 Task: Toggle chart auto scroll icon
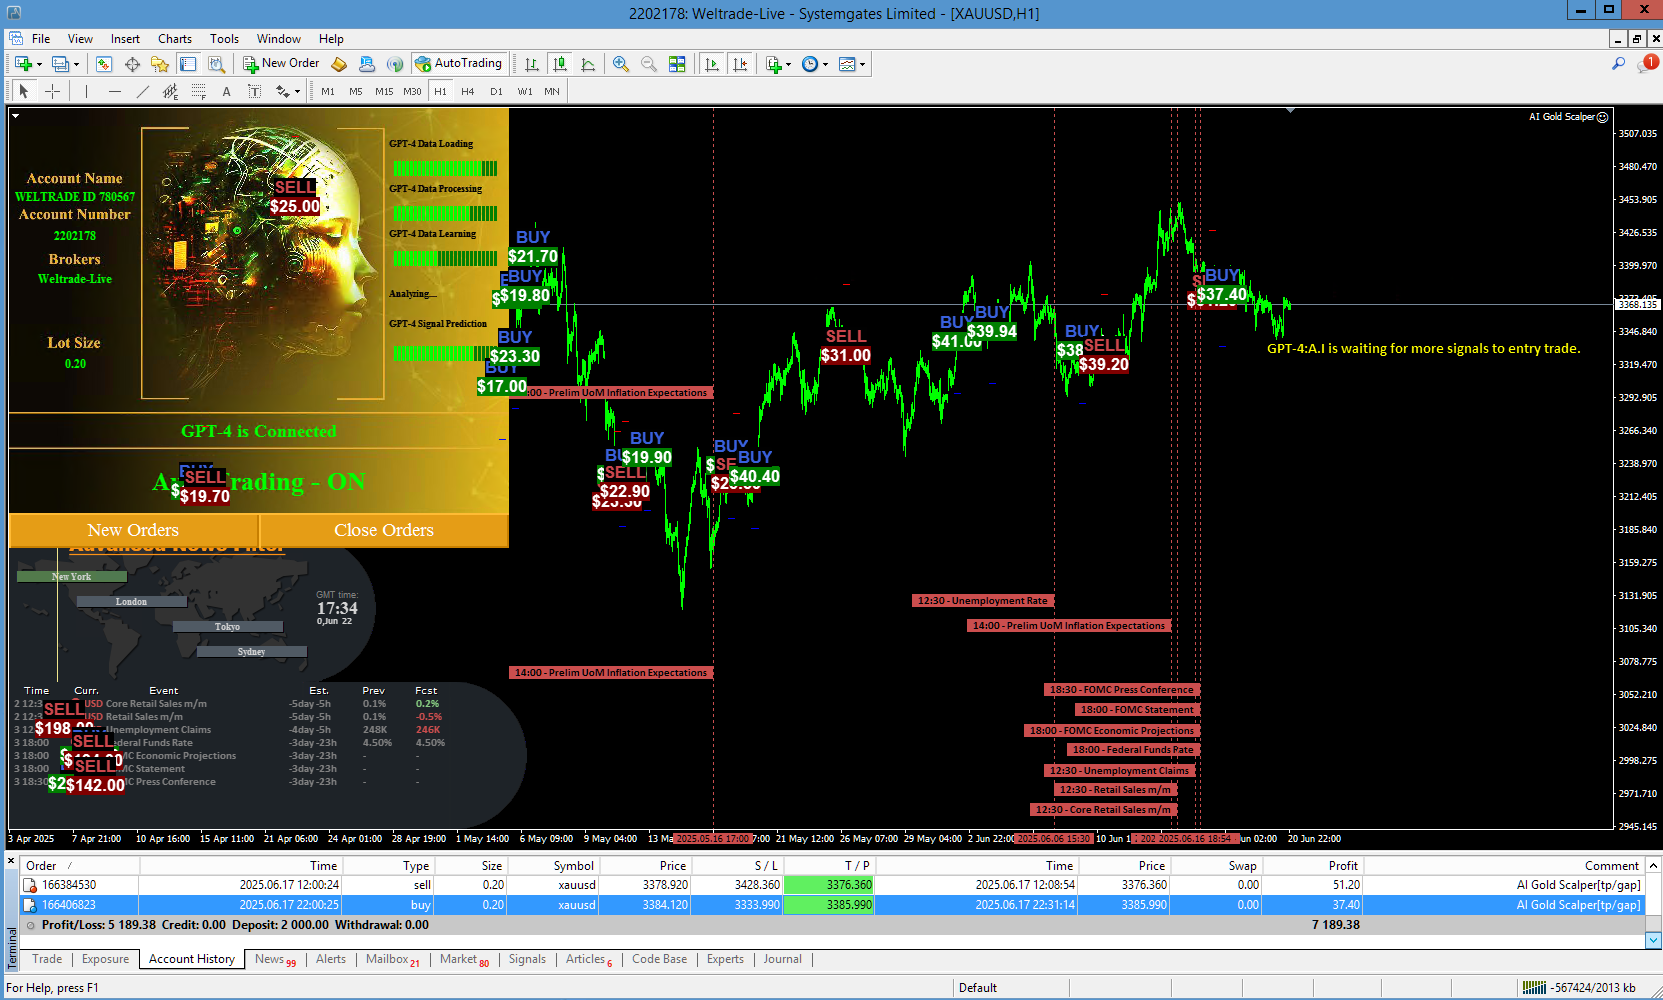coord(712,64)
